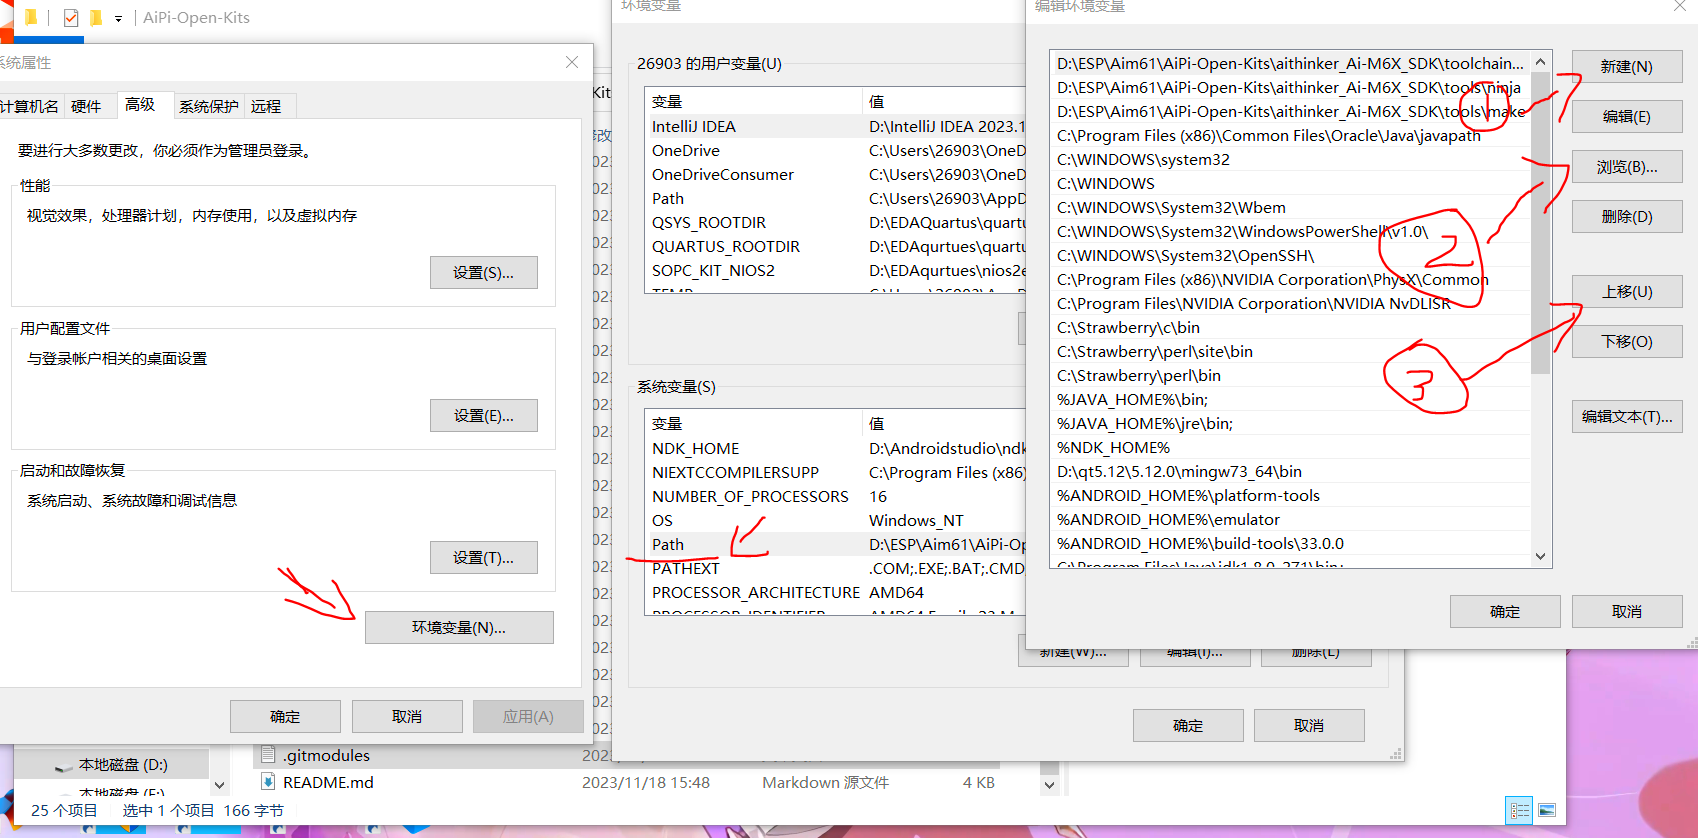Select %JAVA_HOME%\jre\bin; entry
The width and height of the screenshot is (1698, 838).
click(x=1290, y=424)
